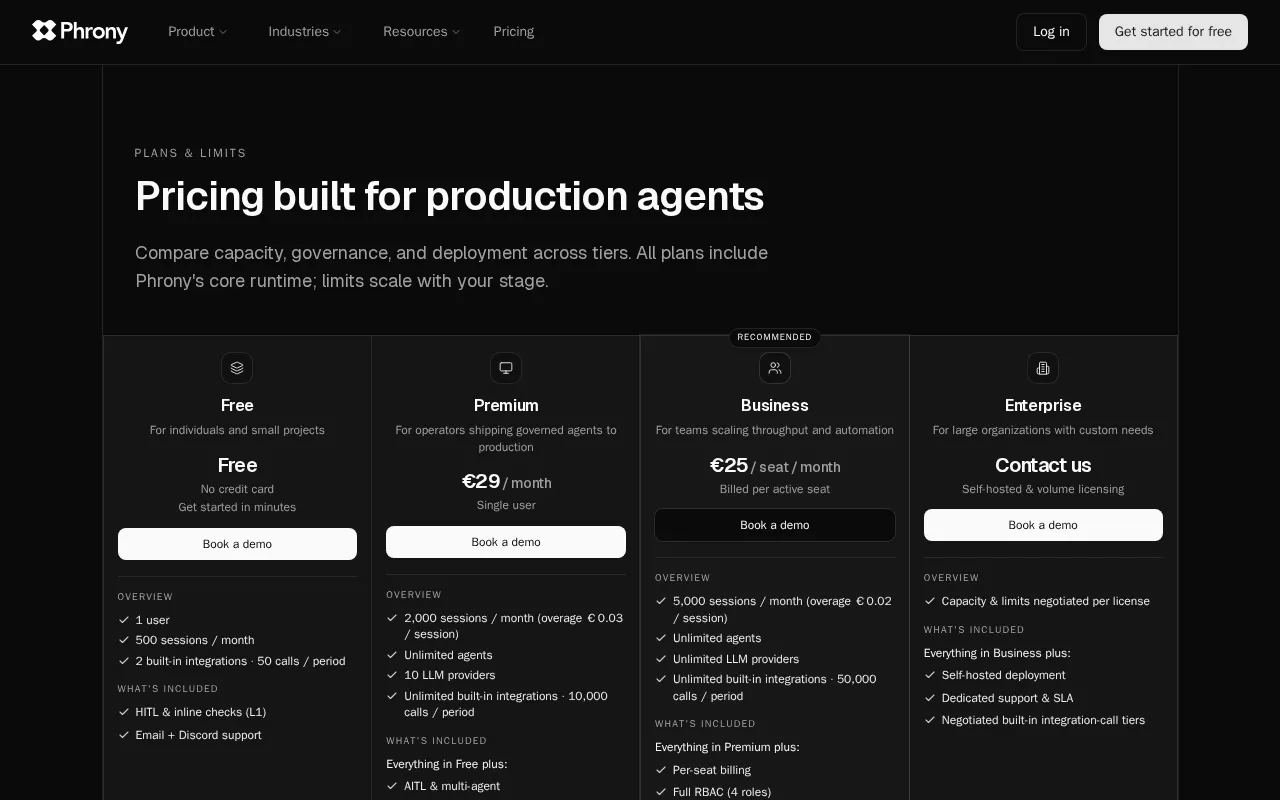Book a demo for Free plan
1280x800 pixels.
pos(237,544)
